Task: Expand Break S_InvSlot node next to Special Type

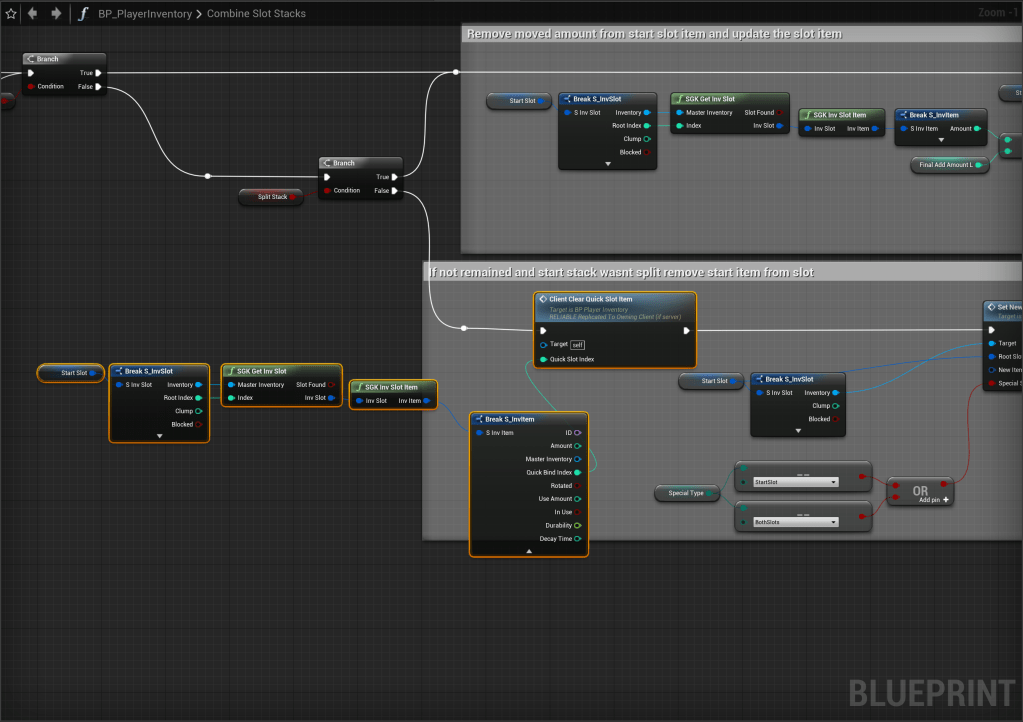Action: click(798, 431)
